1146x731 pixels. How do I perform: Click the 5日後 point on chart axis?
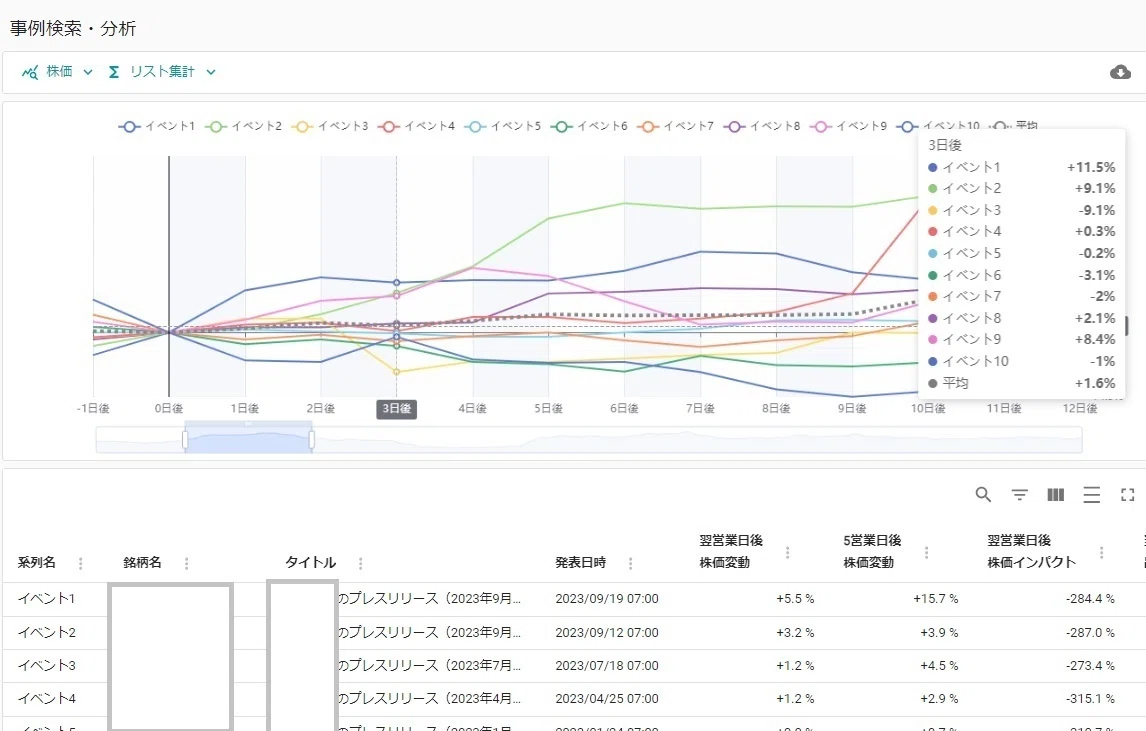point(548,408)
